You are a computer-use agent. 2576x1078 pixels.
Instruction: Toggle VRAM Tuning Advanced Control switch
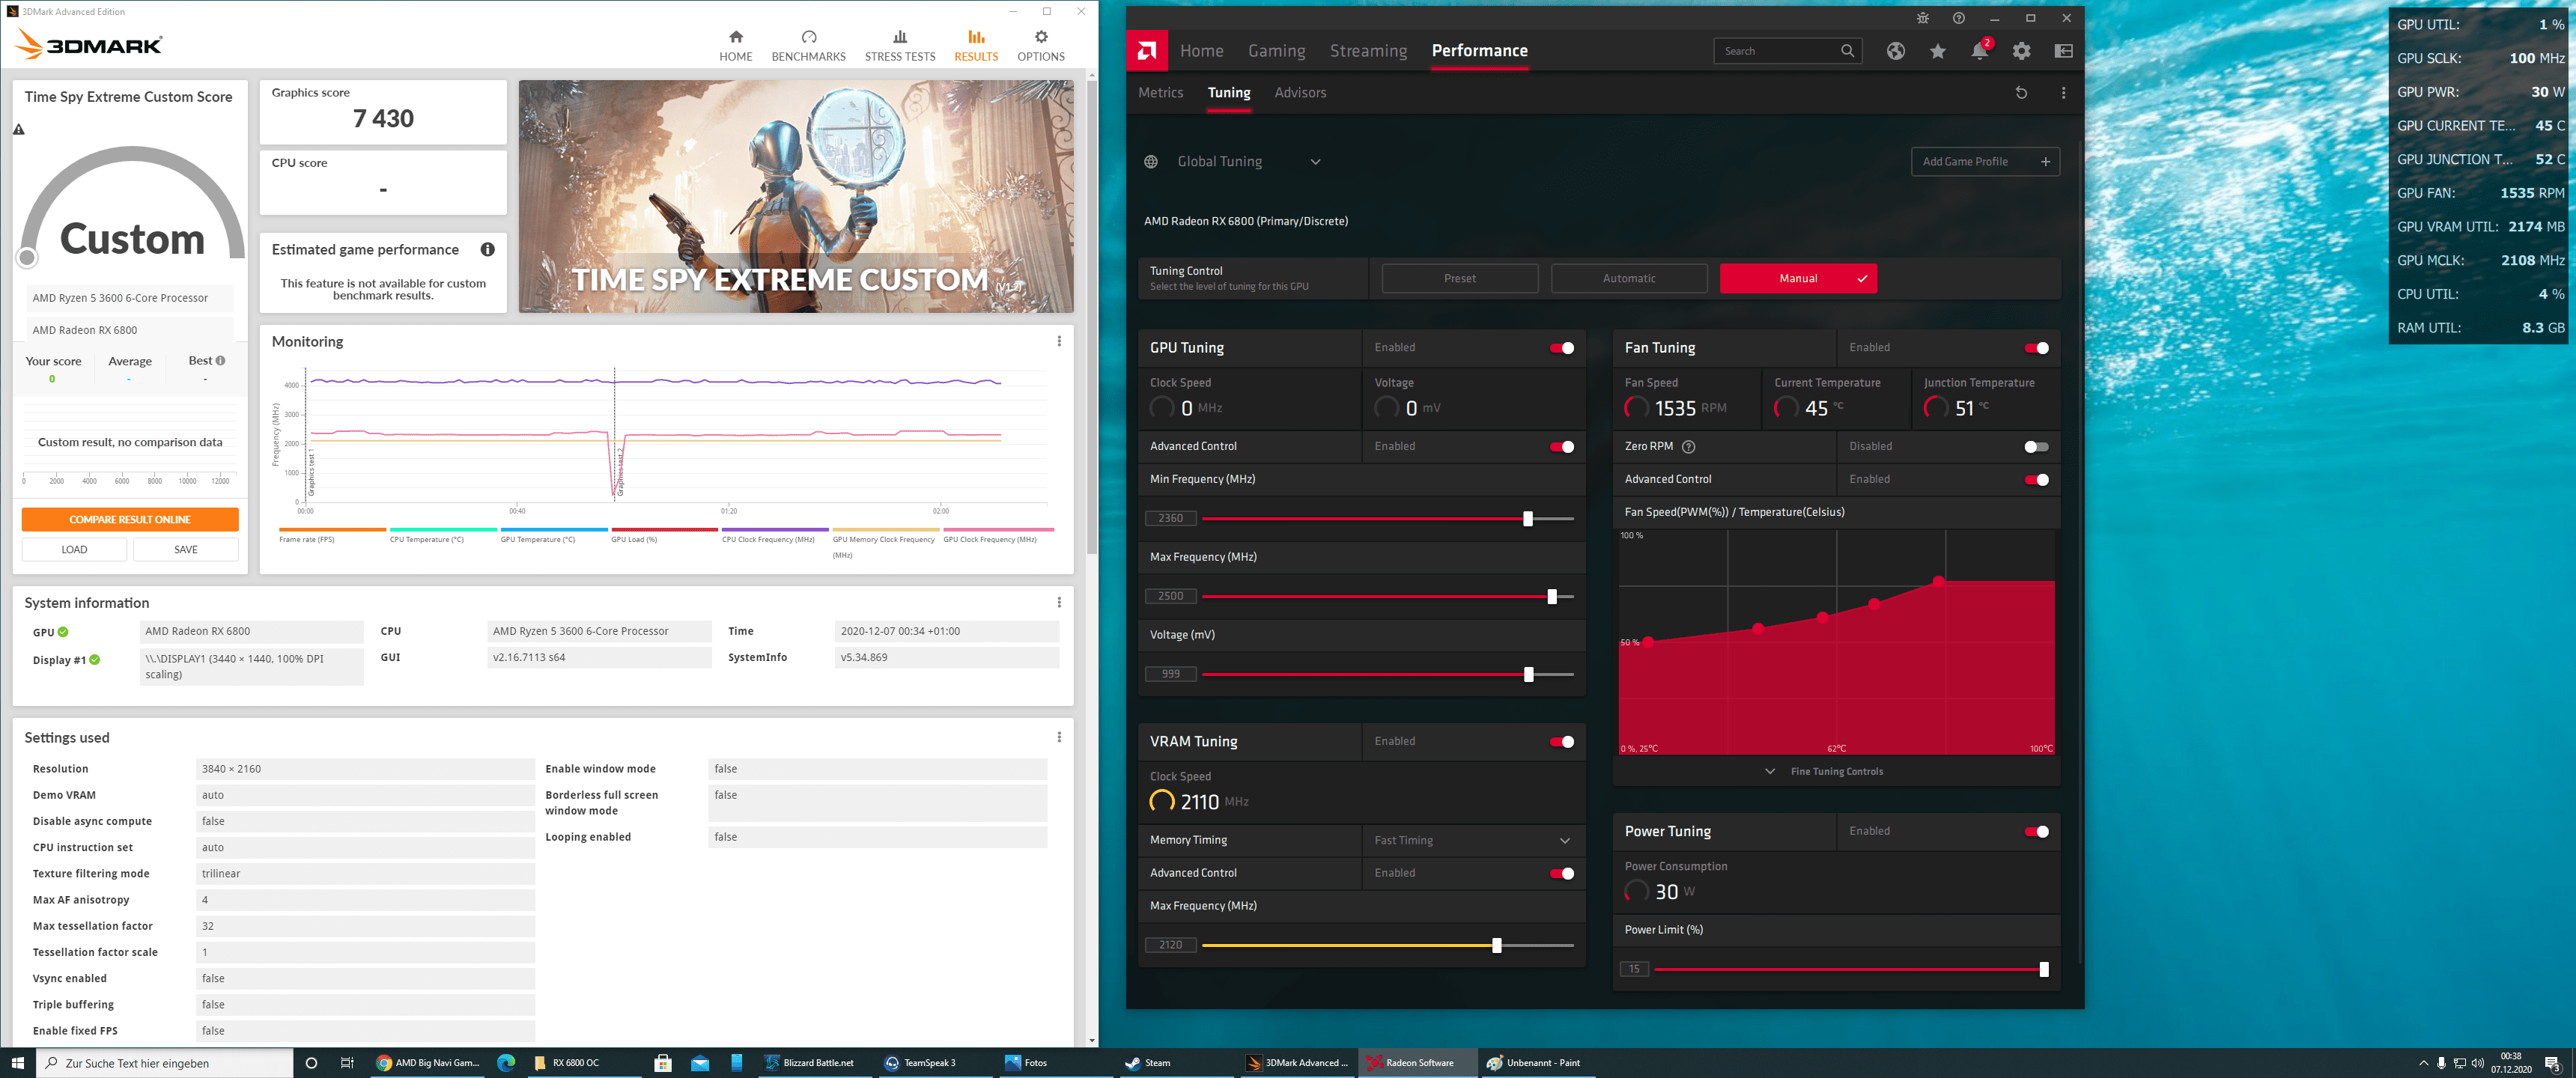tap(1562, 874)
